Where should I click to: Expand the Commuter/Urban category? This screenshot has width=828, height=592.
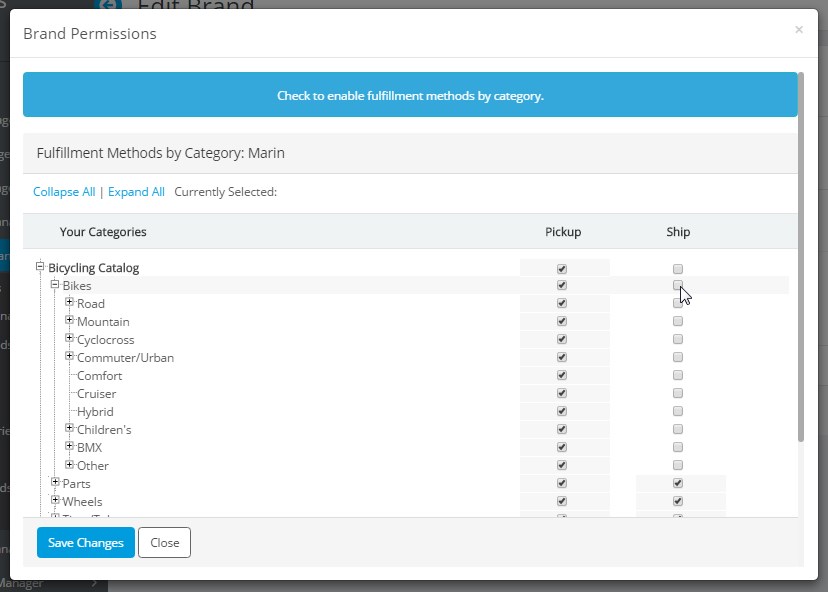point(70,357)
